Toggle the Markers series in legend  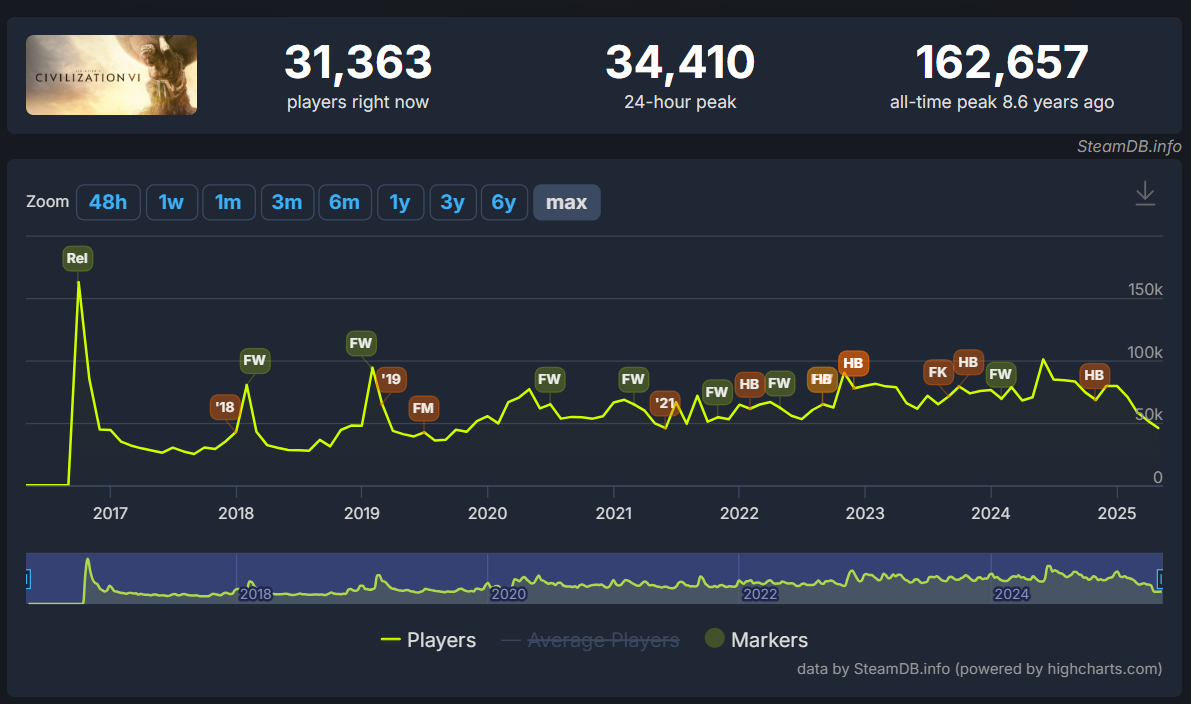coord(757,639)
